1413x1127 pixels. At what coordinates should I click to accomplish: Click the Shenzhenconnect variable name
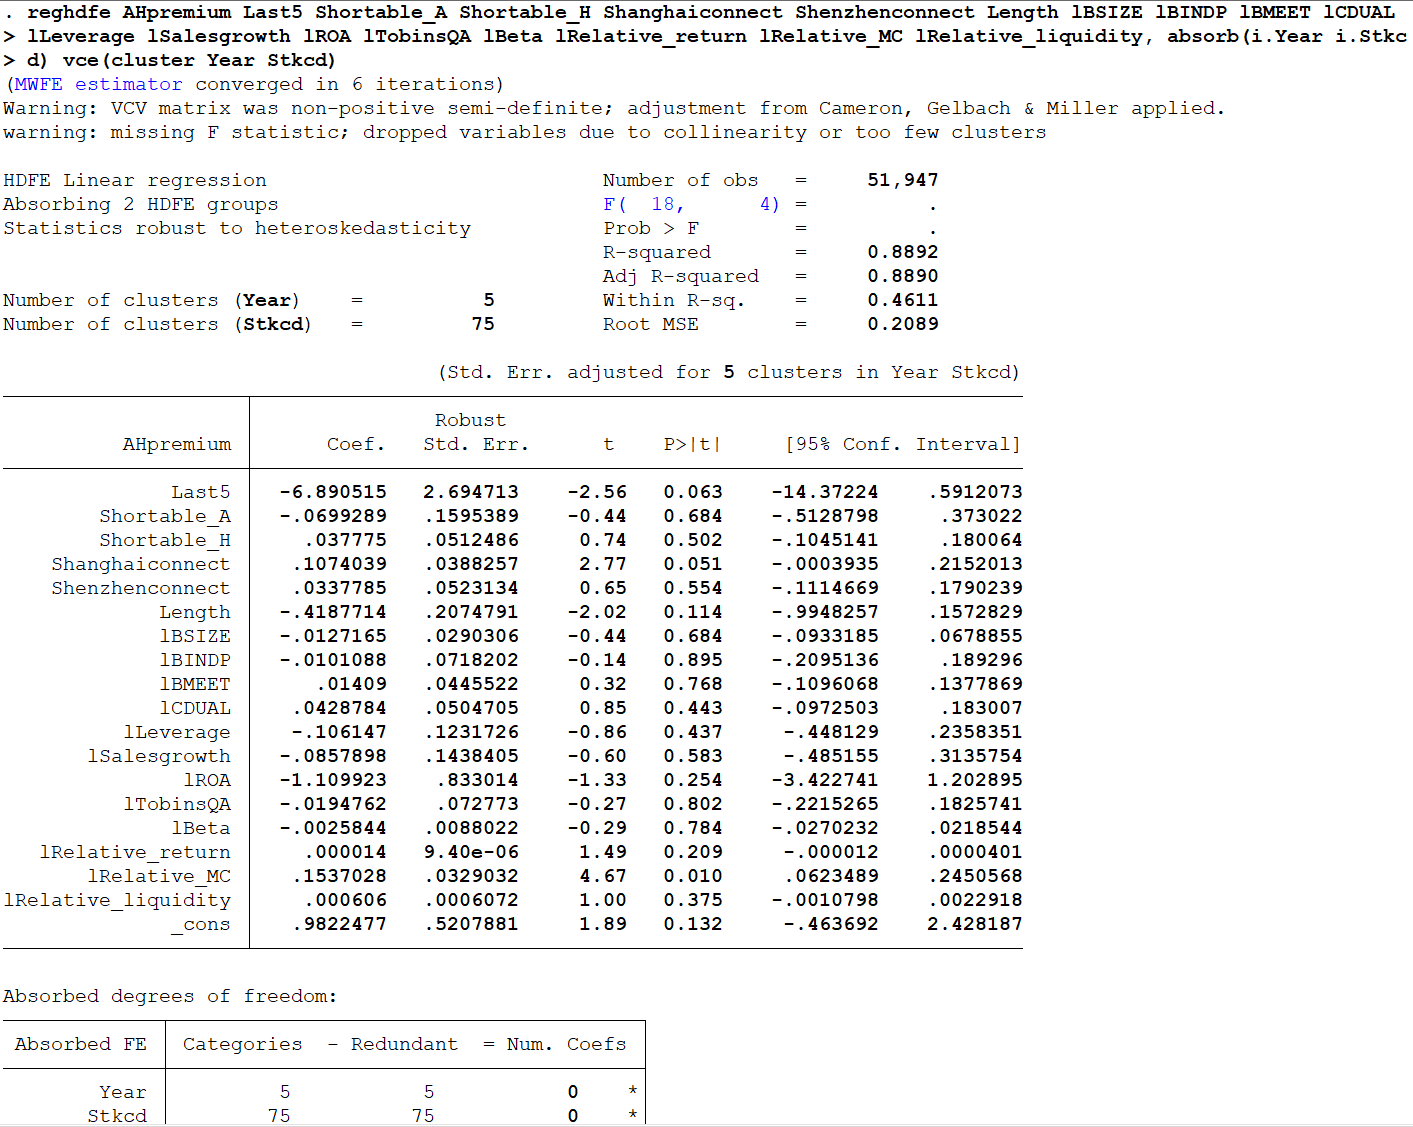141,588
